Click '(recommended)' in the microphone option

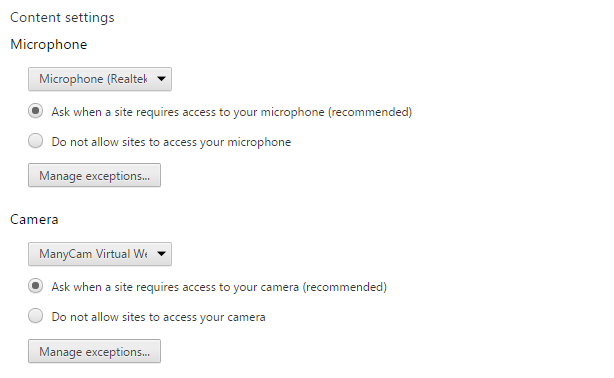[x=370, y=112]
